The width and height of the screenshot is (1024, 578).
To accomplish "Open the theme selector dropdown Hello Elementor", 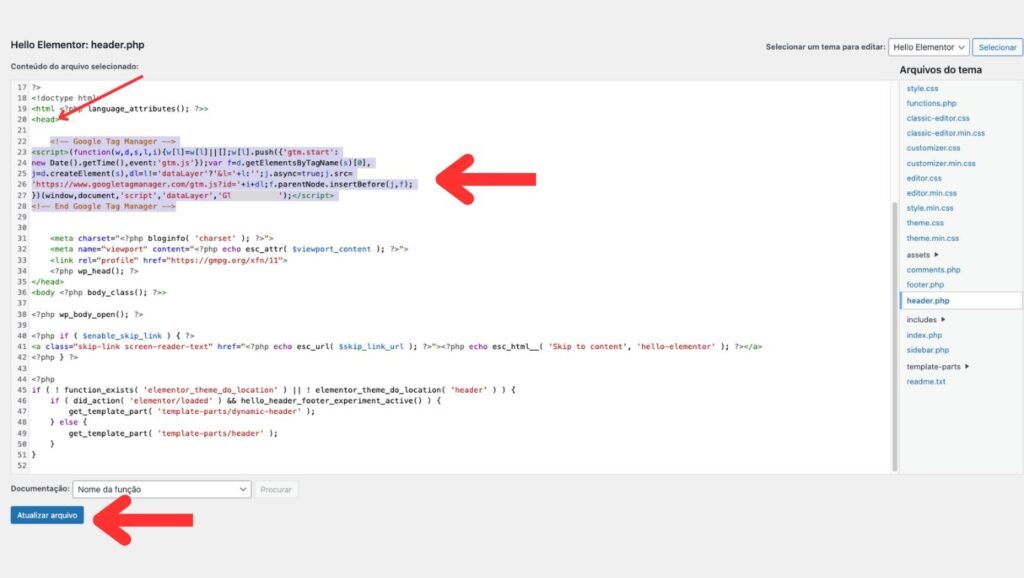I will coord(928,47).
